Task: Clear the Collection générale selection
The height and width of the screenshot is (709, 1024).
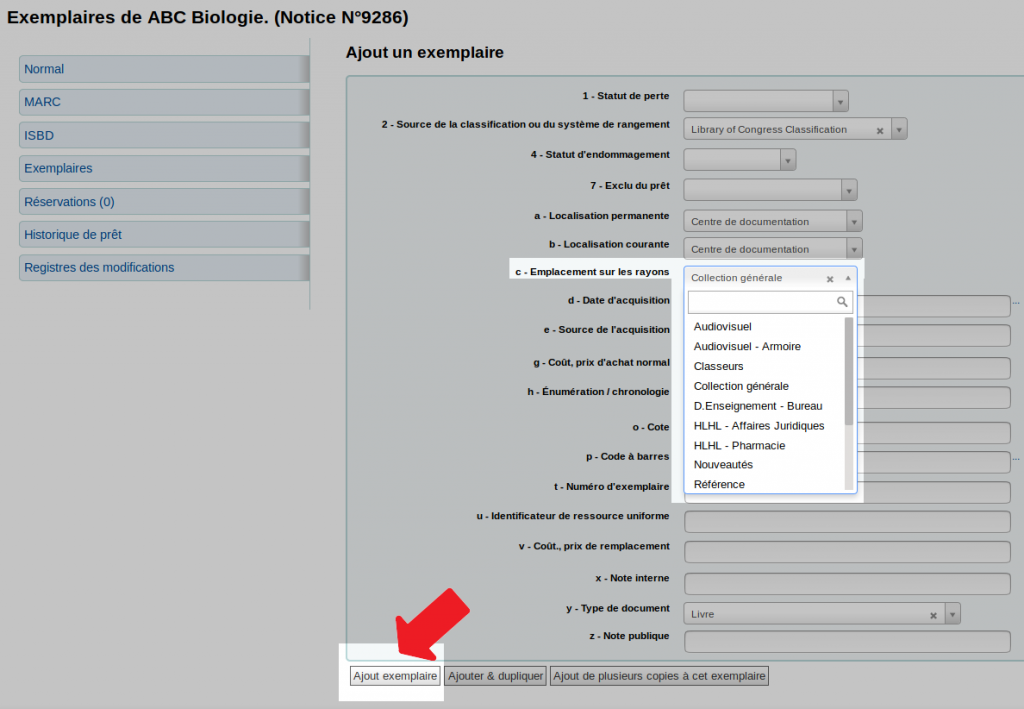Action: (830, 279)
